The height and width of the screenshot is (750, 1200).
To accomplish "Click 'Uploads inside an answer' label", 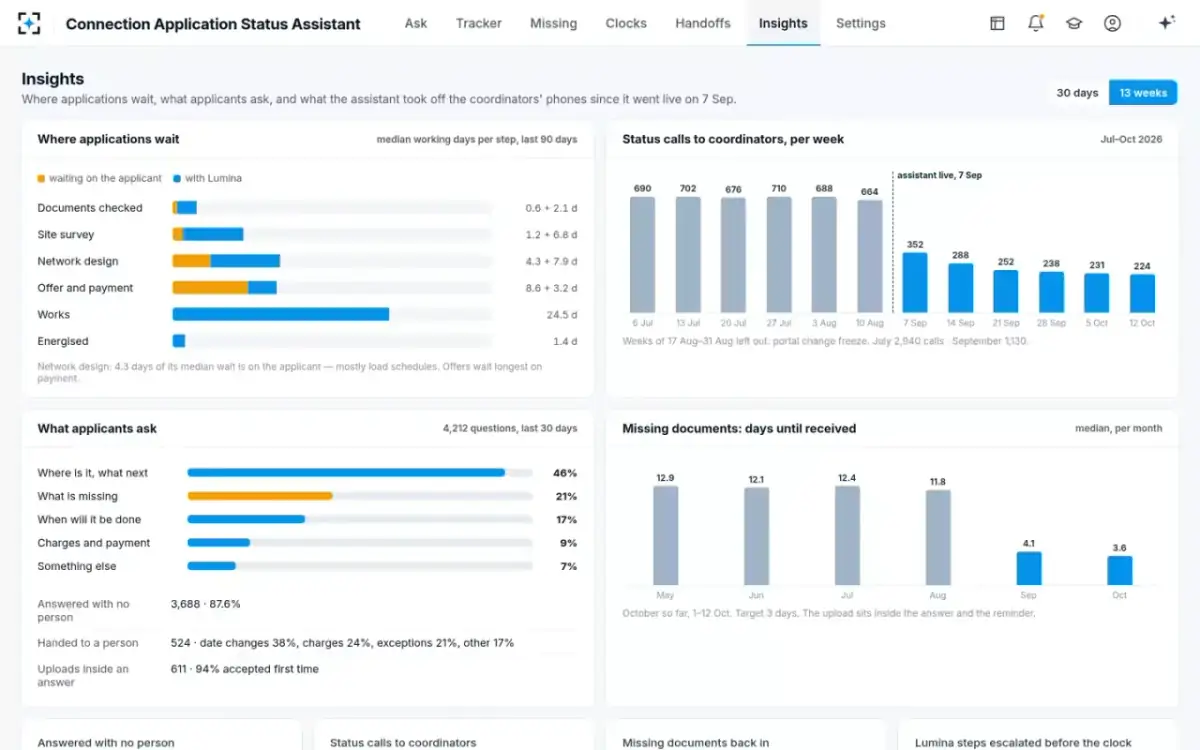I will pos(83,675).
